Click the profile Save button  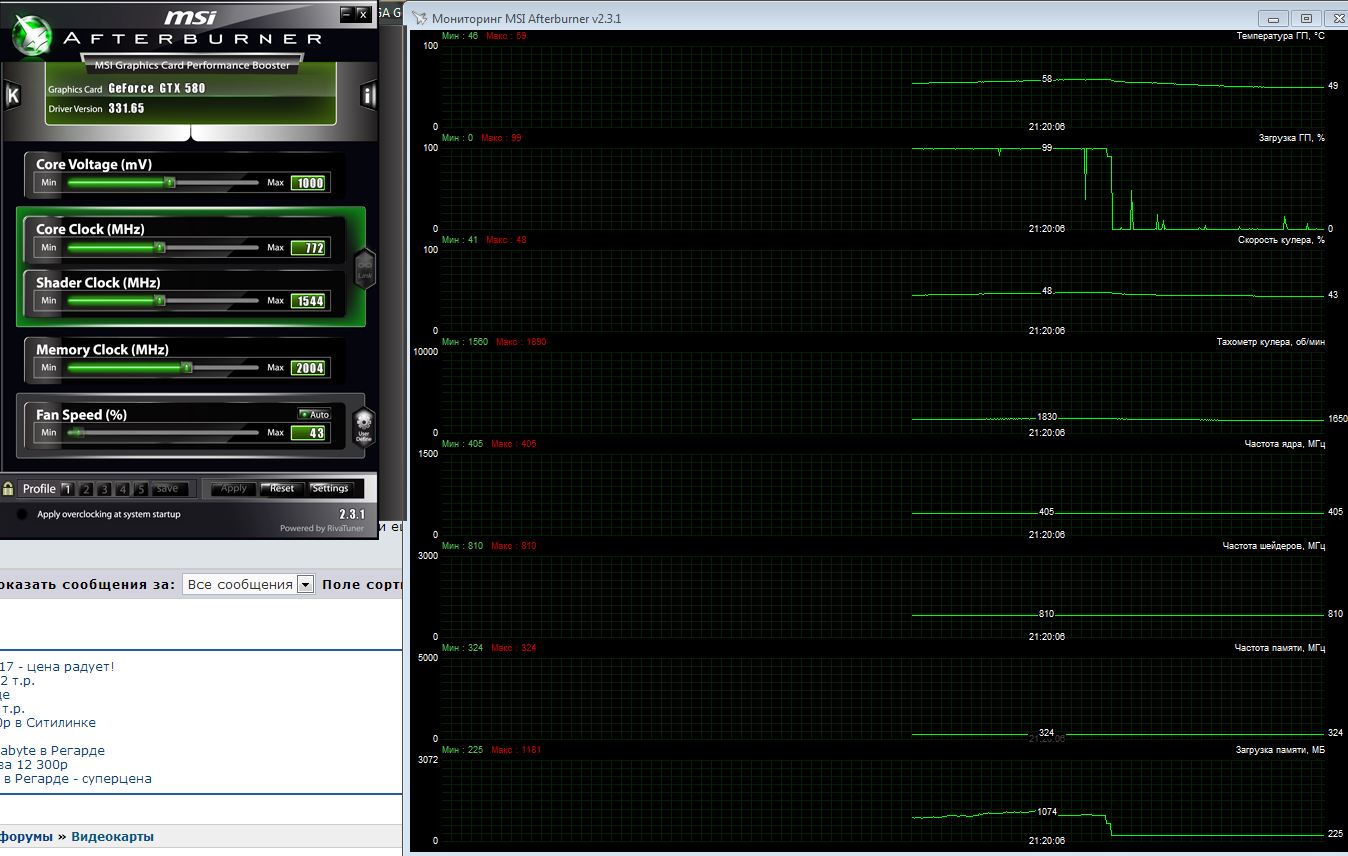168,489
